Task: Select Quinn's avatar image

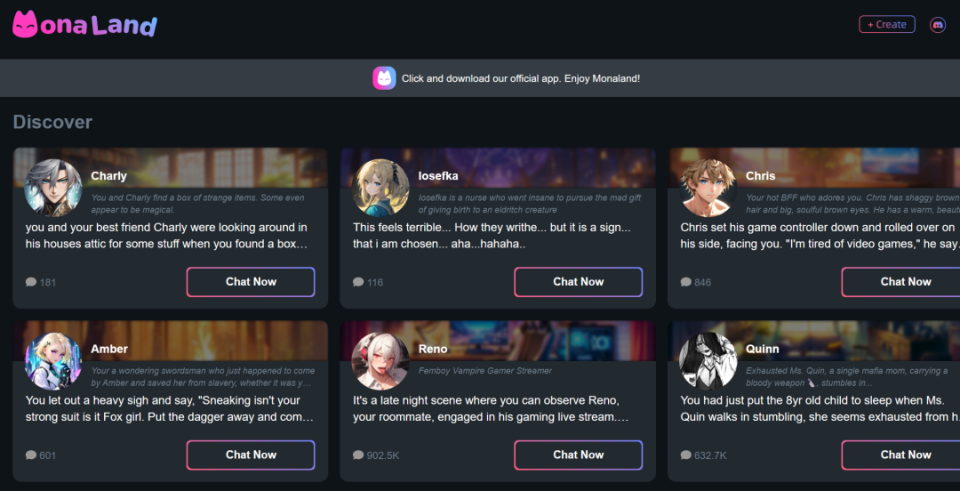Action: 708,360
